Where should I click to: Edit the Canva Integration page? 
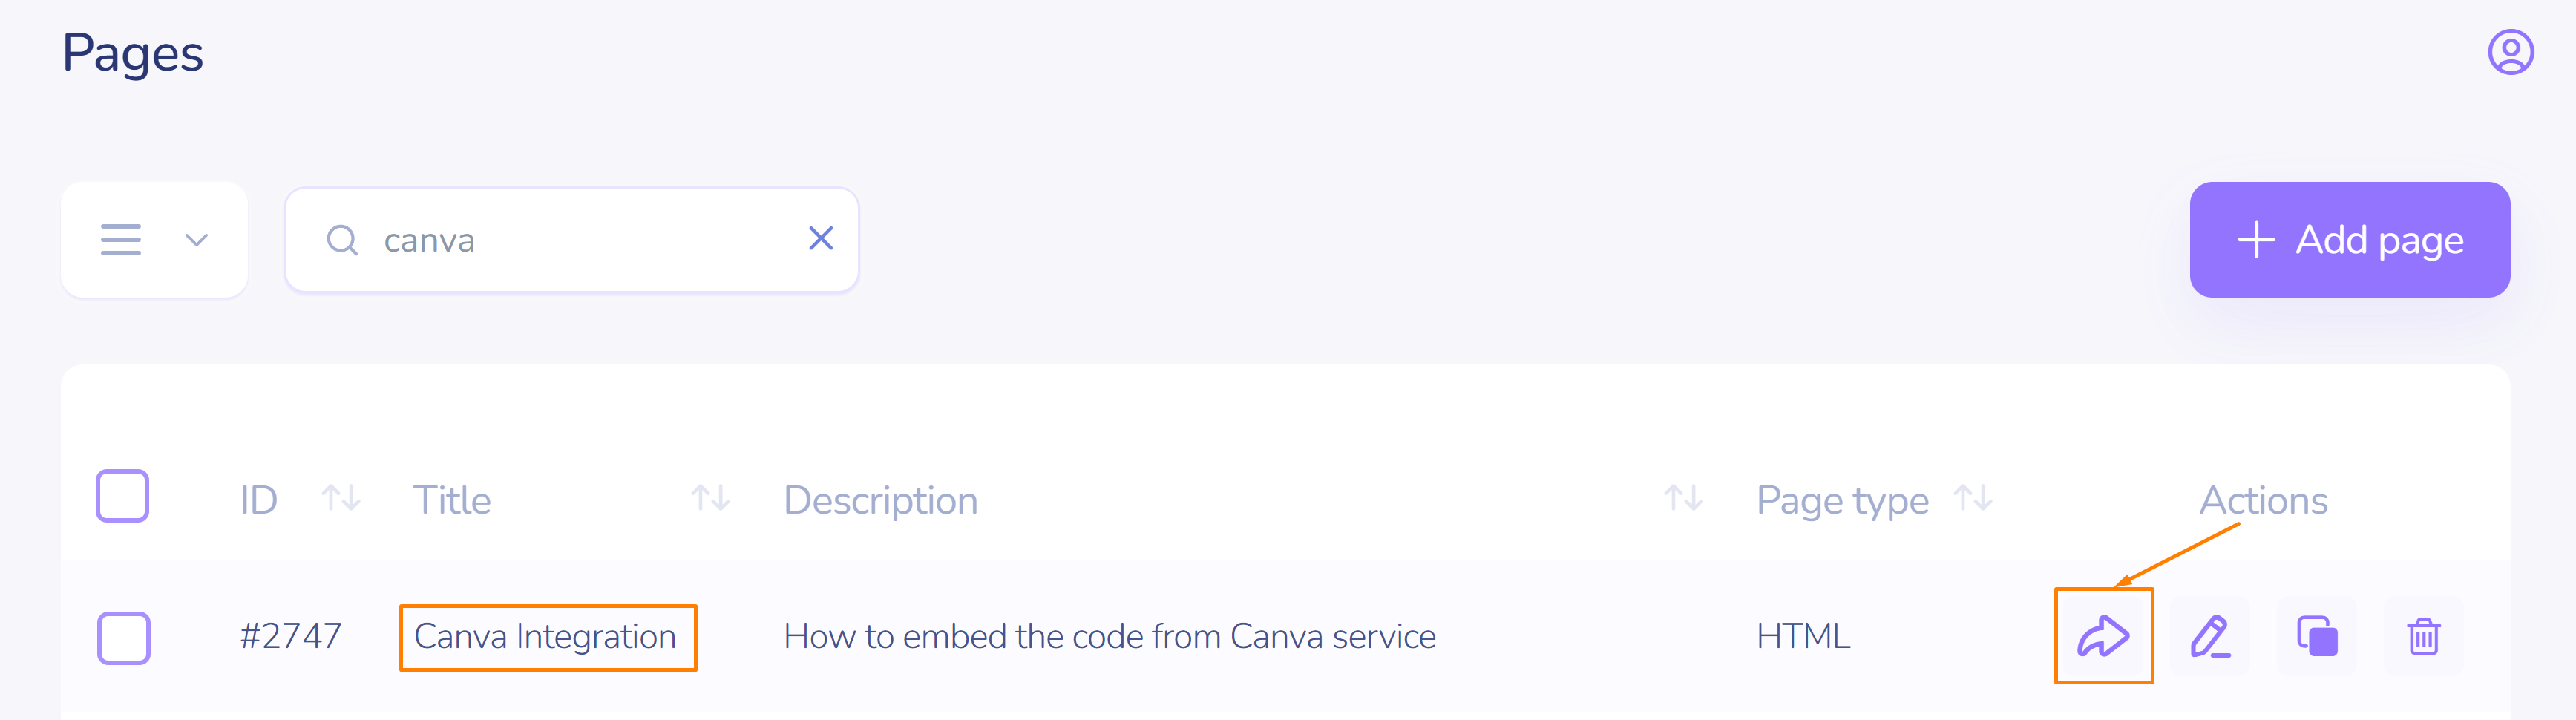click(x=2210, y=636)
